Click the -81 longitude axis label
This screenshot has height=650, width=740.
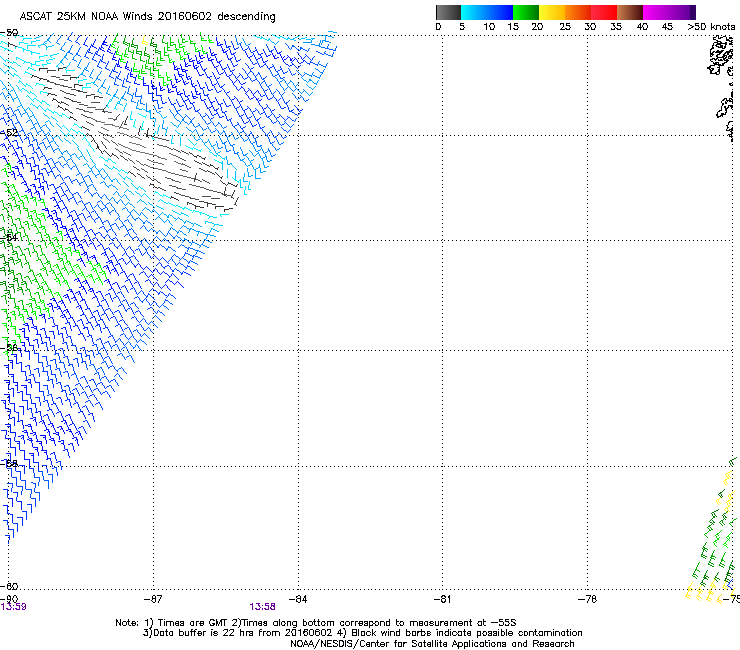[x=442, y=599]
